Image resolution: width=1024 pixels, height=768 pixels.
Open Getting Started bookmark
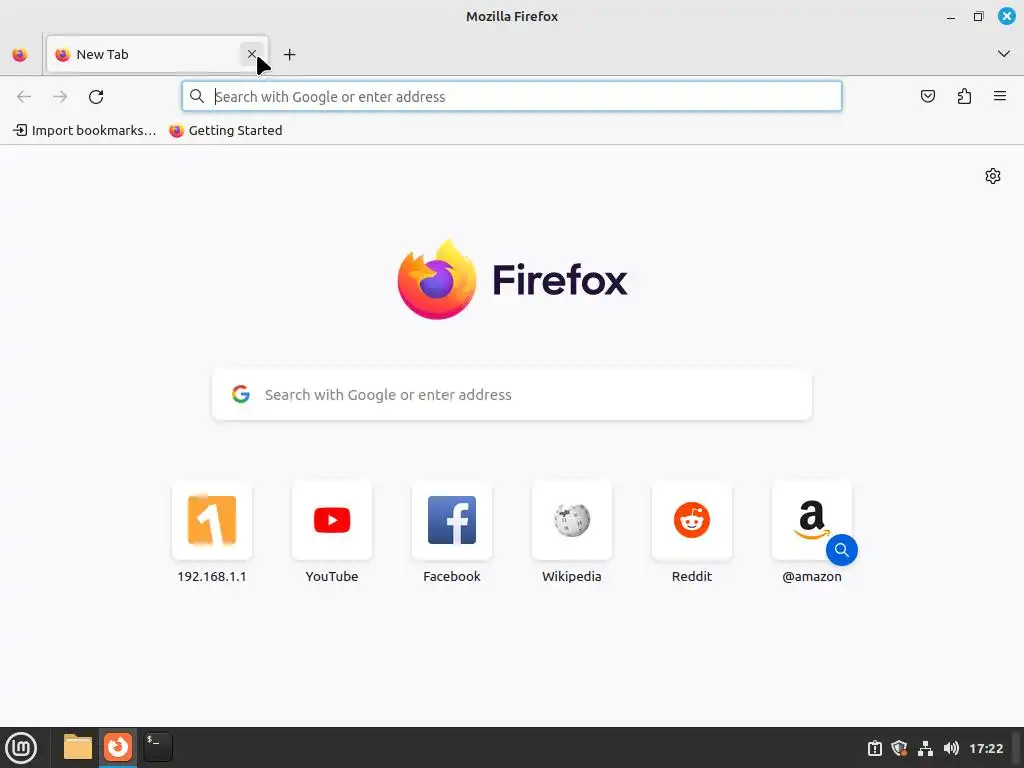coord(226,131)
